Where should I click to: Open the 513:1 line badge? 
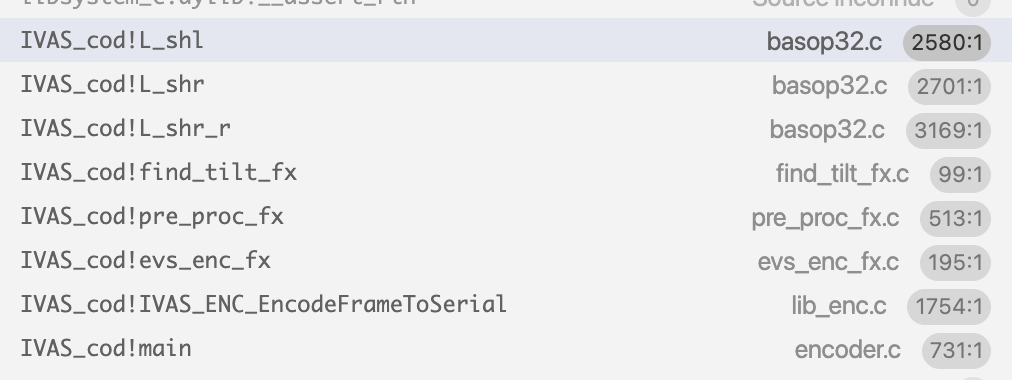(x=955, y=218)
